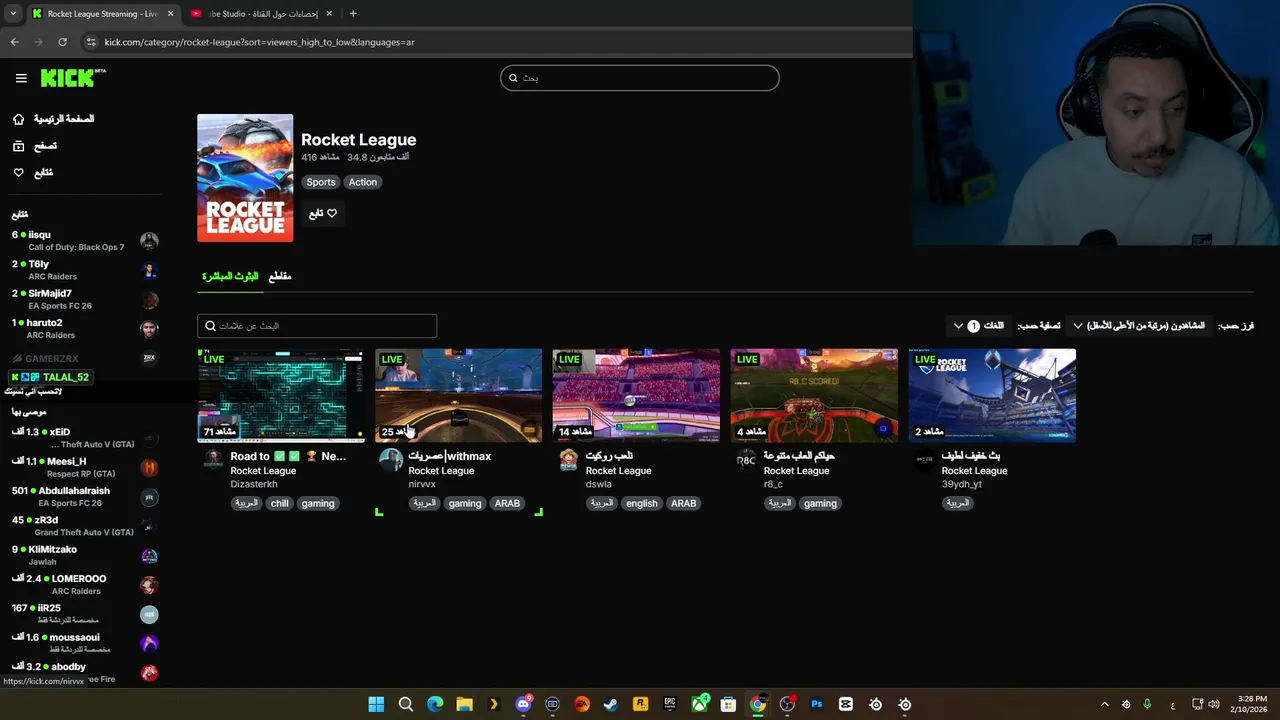Click the Dizasterkh channel name
1280x720 pixels.
254,484
